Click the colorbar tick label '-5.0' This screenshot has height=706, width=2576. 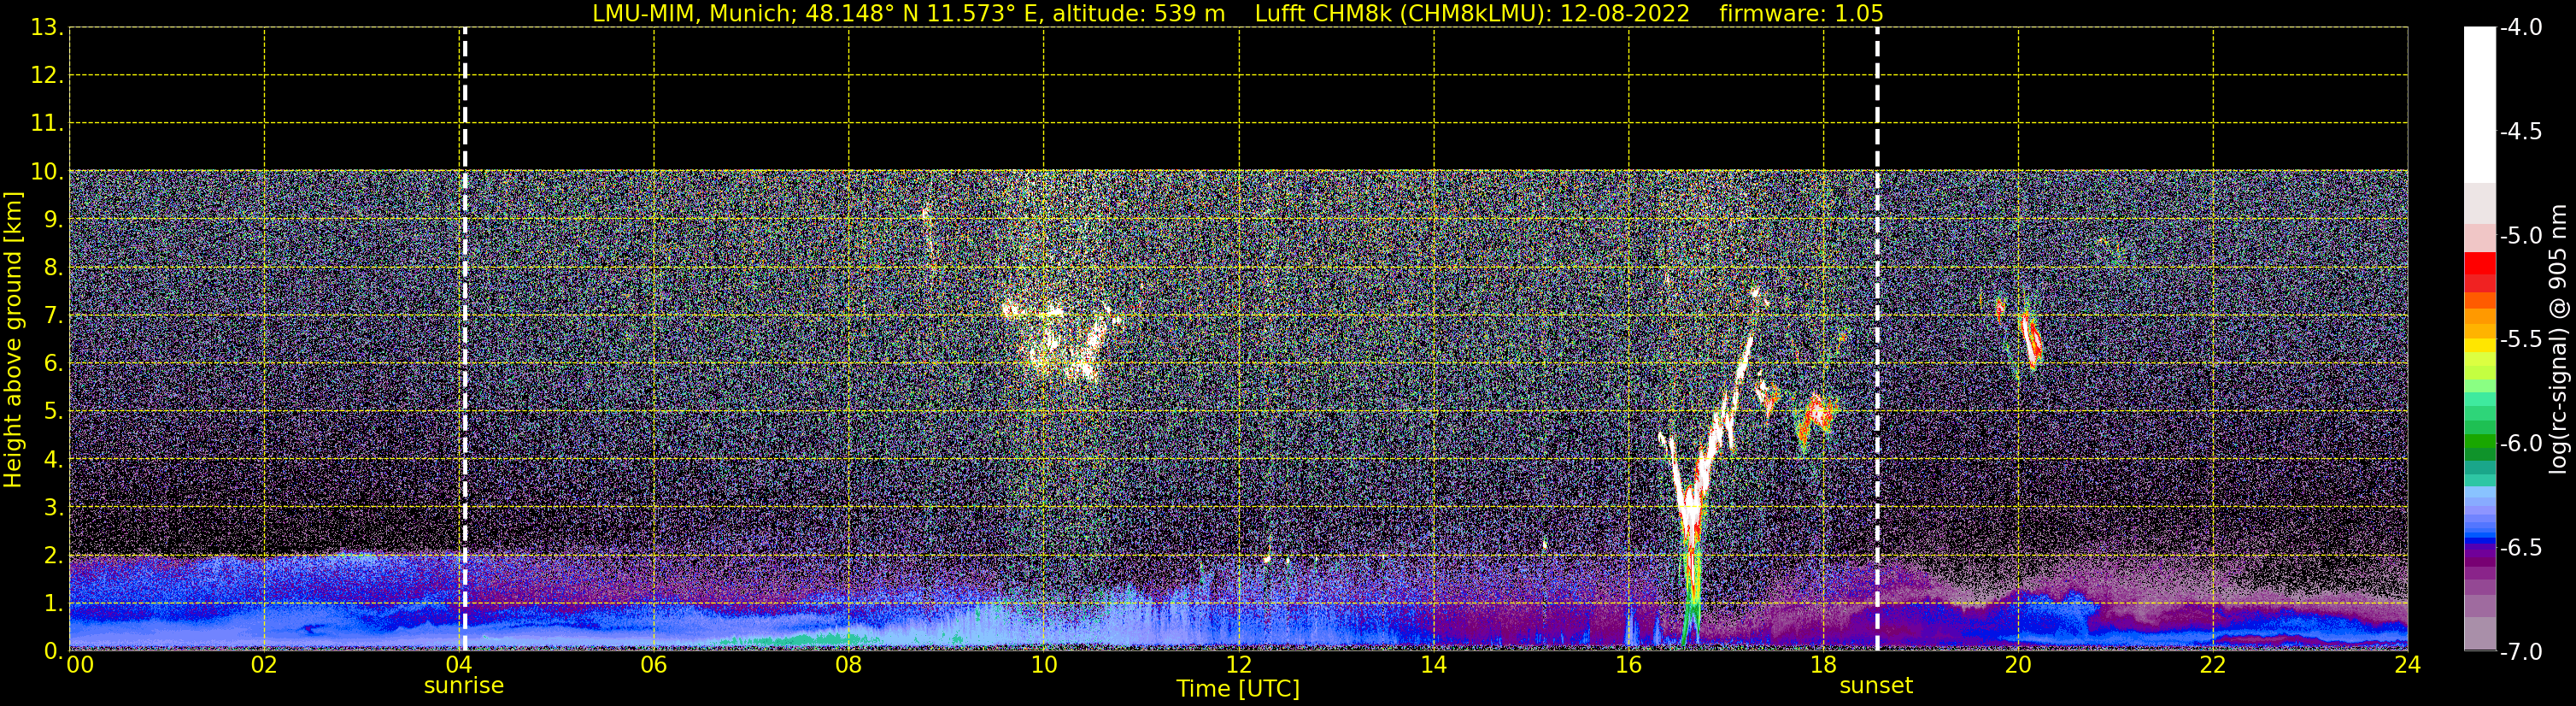tap(2520, 236)
